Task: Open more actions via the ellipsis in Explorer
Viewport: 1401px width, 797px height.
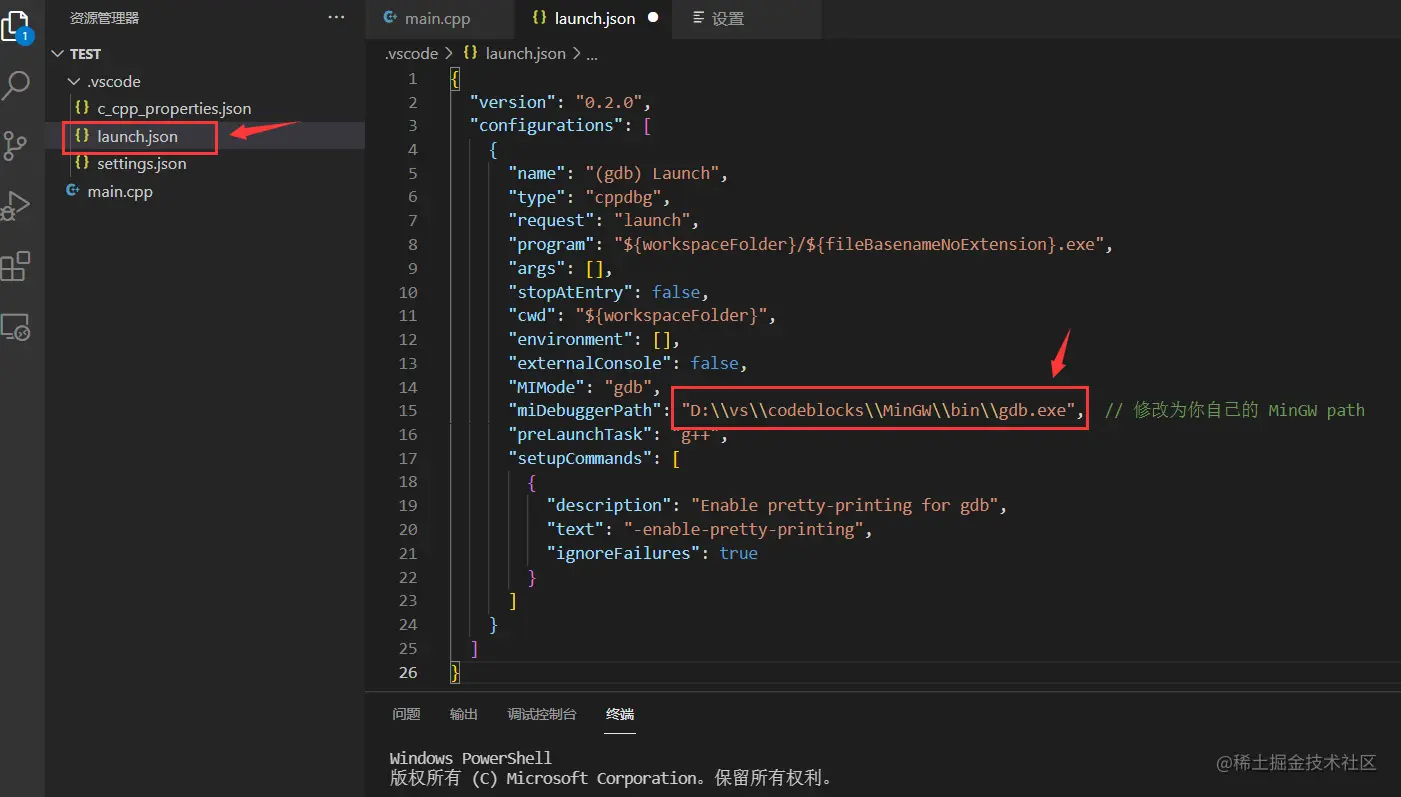Action: click(335, 17)
